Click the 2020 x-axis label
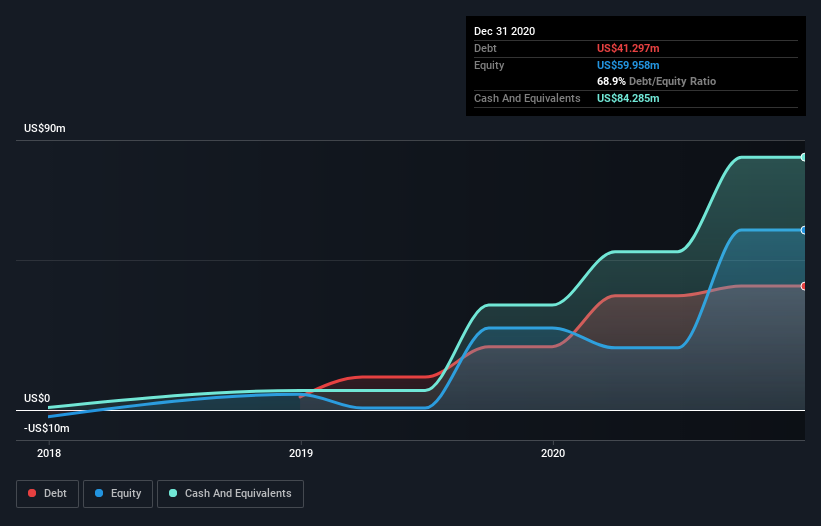The height and width of the screenshot is (526, 821). coord(553,453)
